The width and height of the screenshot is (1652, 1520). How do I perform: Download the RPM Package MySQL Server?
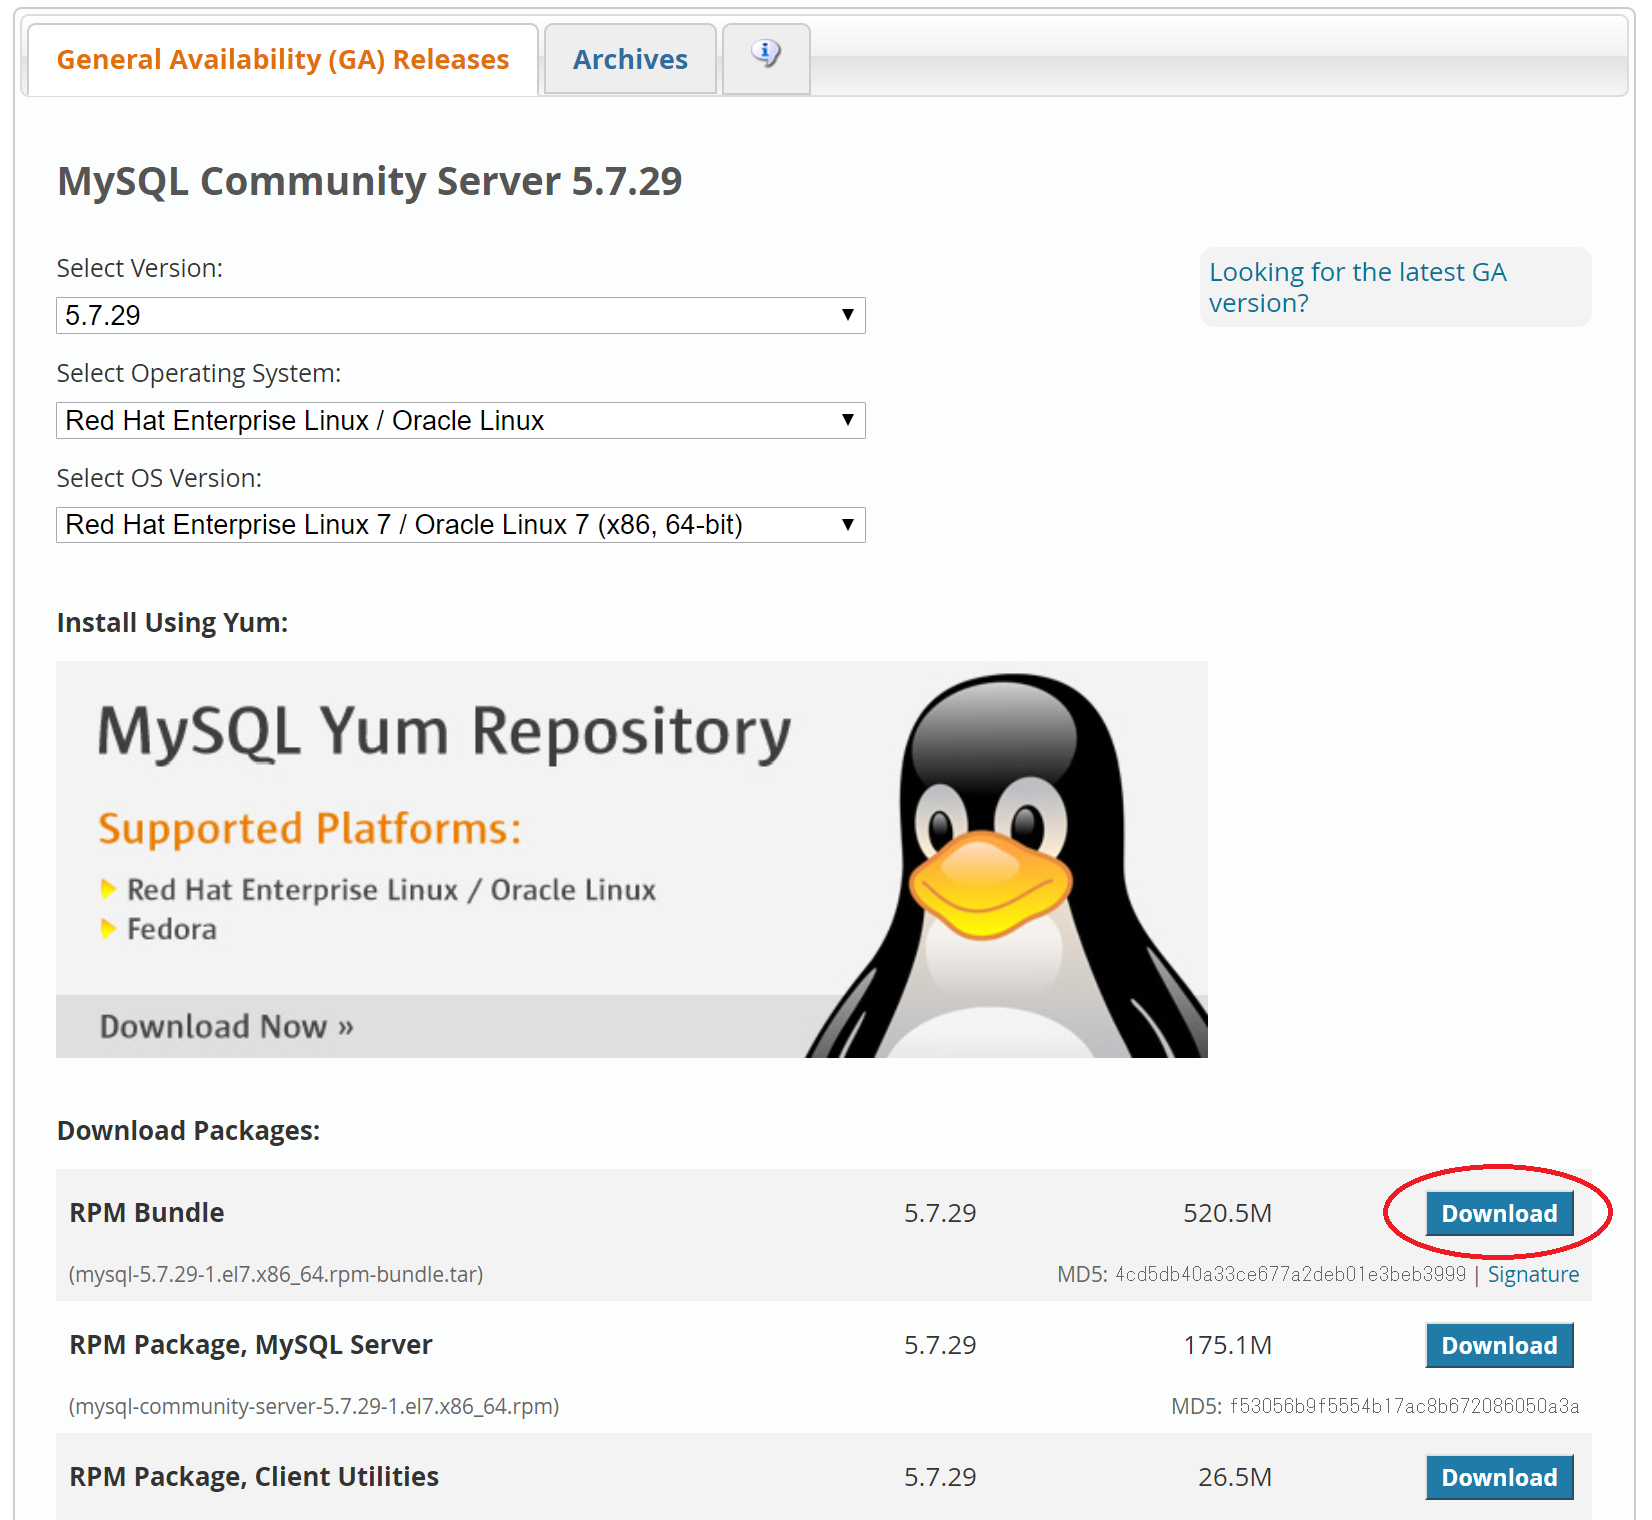1499,1345
